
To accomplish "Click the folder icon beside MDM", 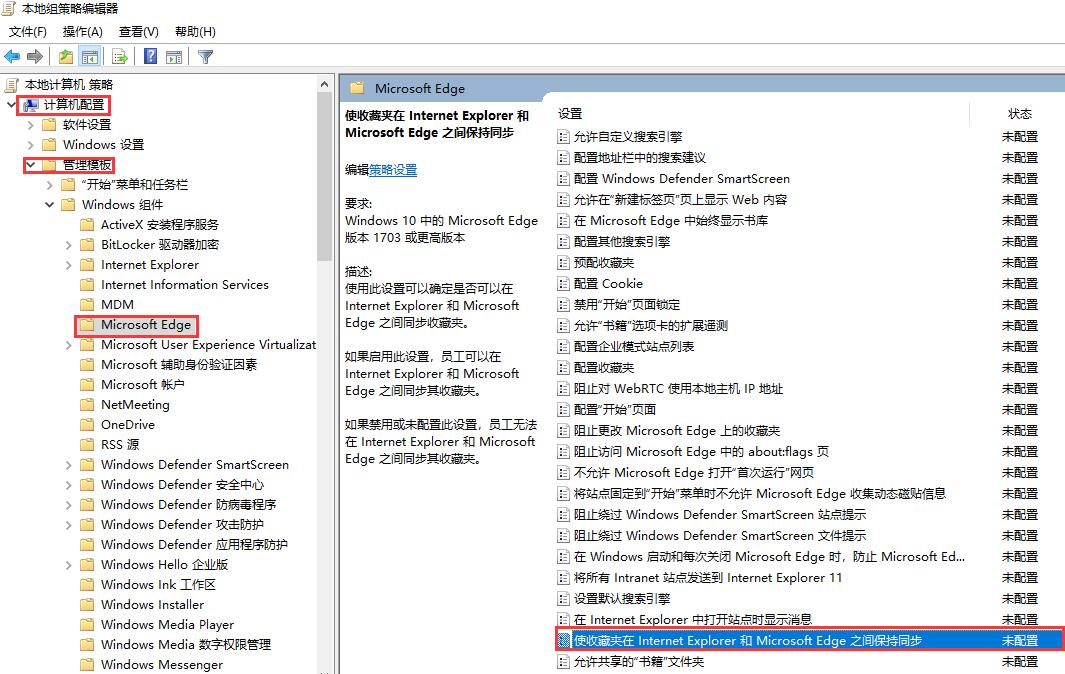I will pyautogui.click(x=87, y=304).
